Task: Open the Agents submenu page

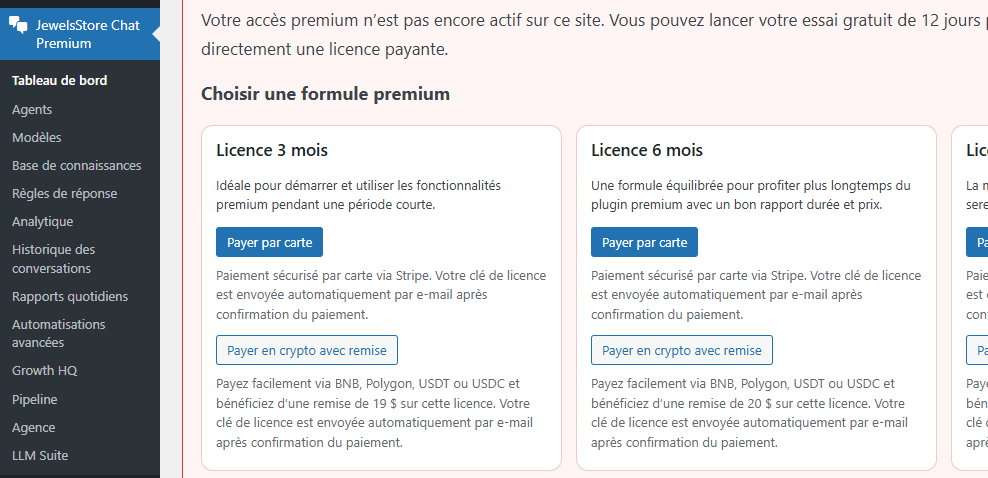Action: tap(32, 110)
